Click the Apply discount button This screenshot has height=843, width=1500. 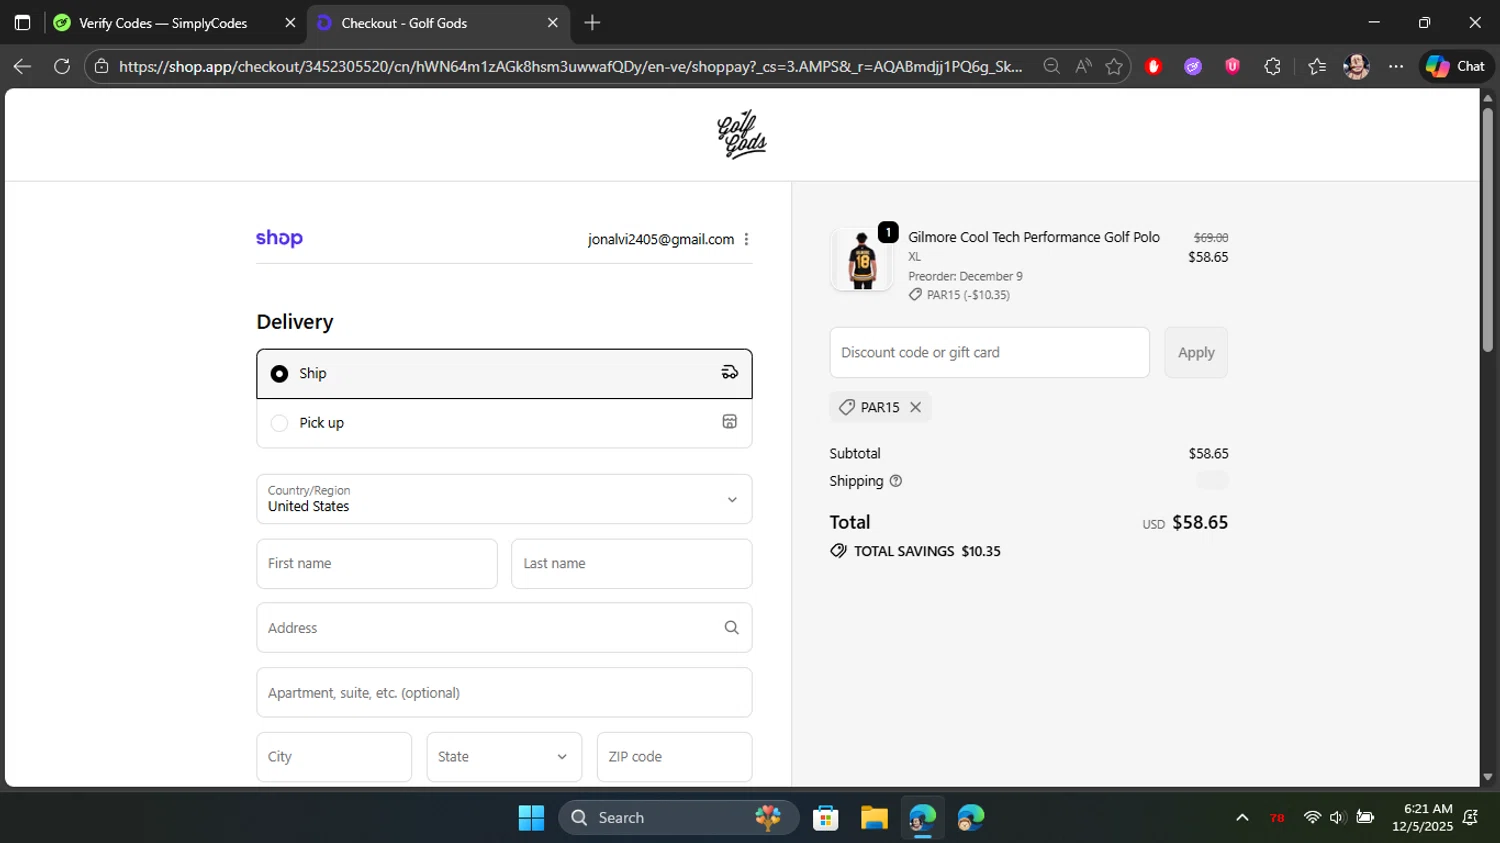pyautogui.click(x=1196, y=353)
